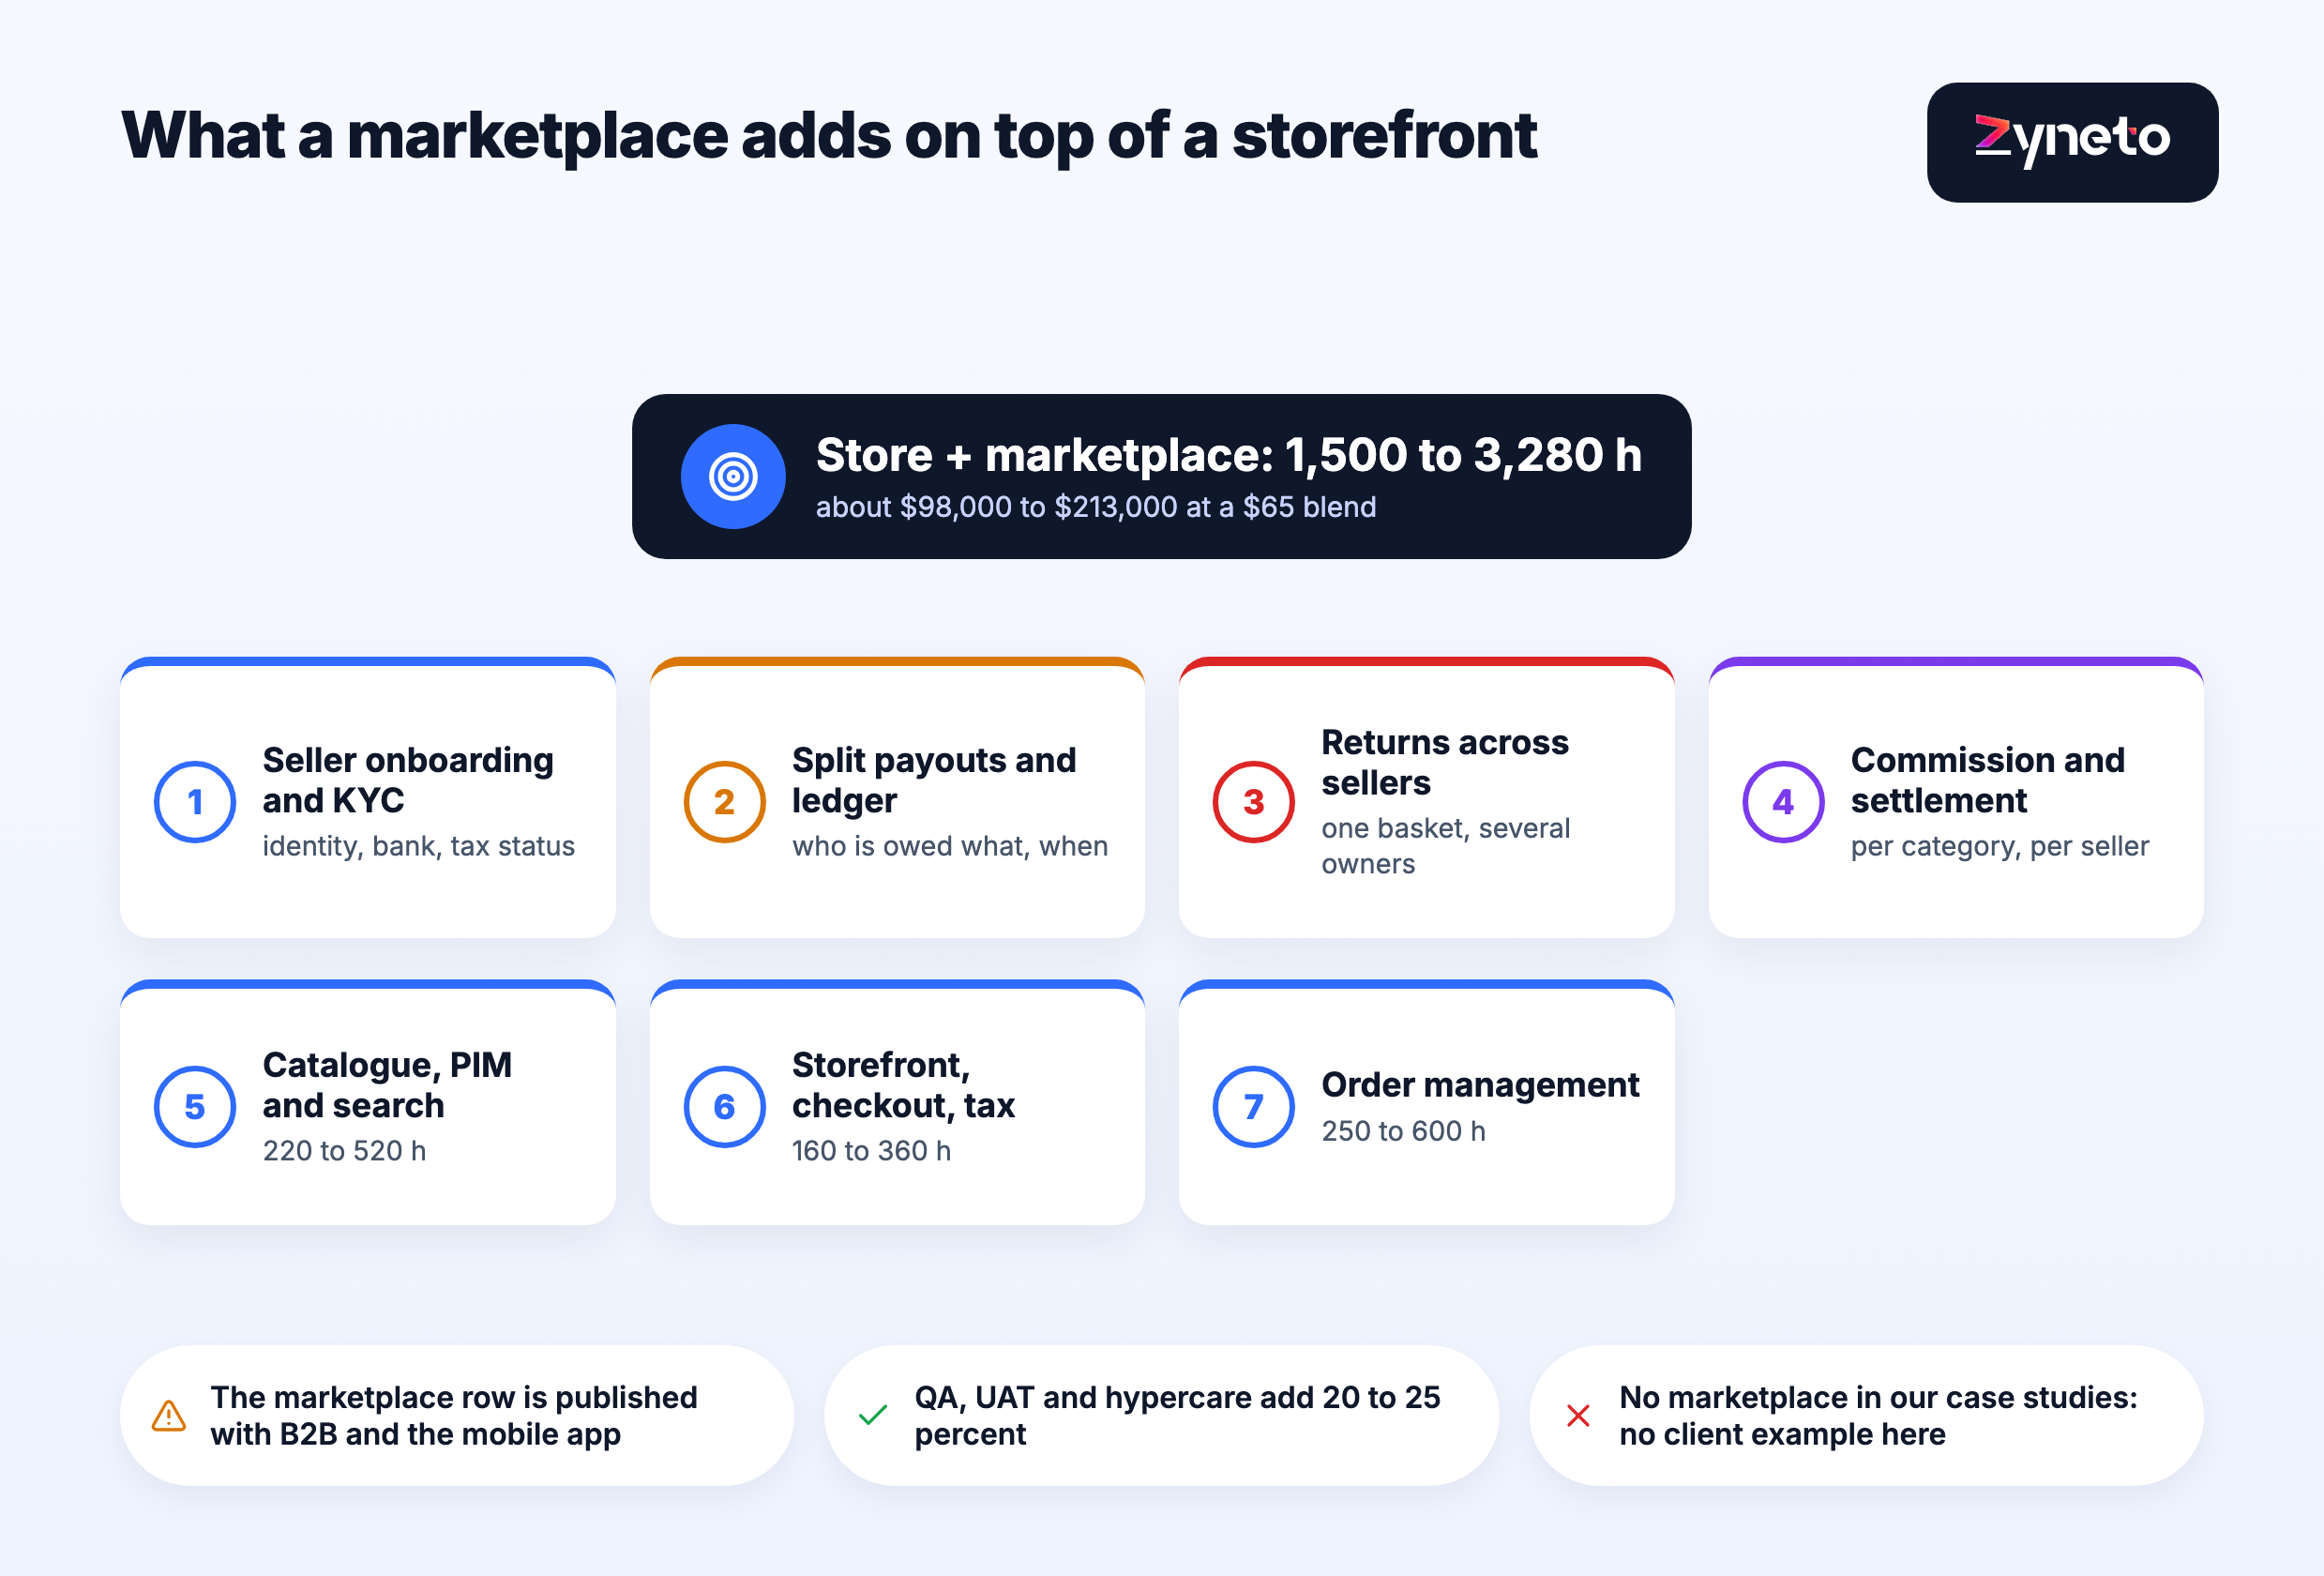Viewport: 2324px width, 1576px height.
Task: Click '160 to 360 h' estimate
Action: (871, 1151)
